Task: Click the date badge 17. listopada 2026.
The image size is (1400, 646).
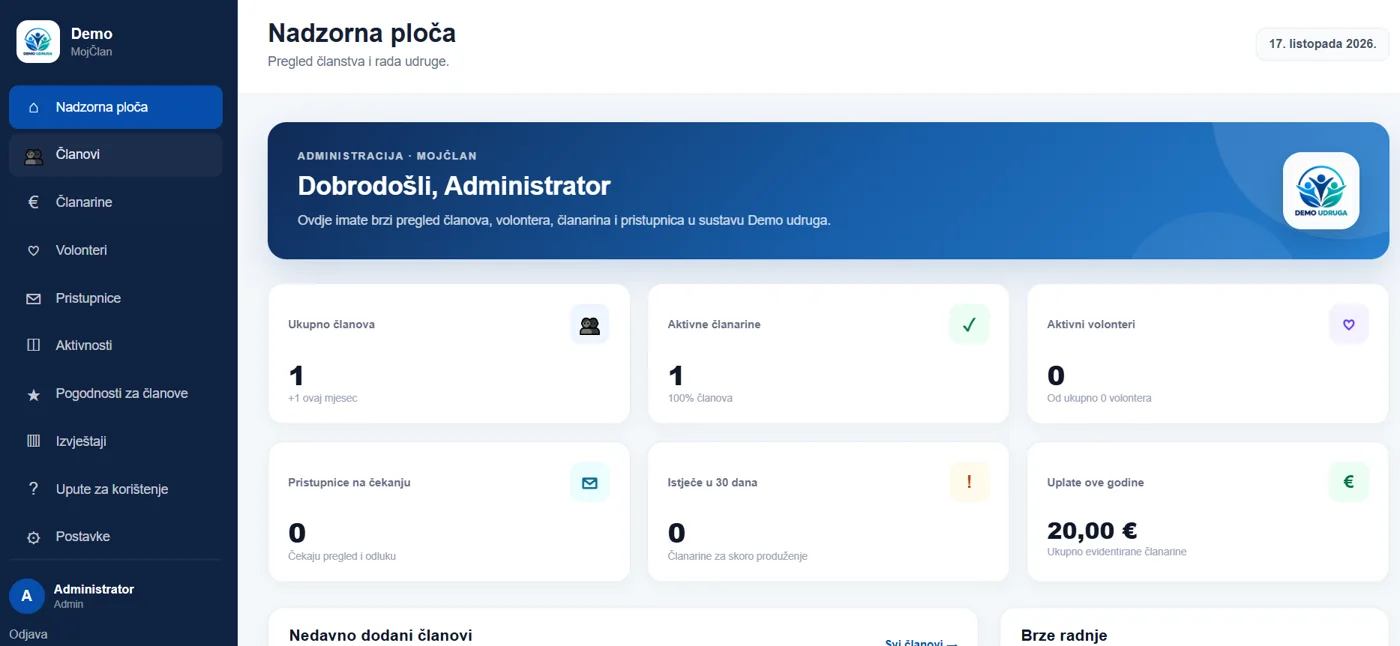Action: [x=1323, y=44]
